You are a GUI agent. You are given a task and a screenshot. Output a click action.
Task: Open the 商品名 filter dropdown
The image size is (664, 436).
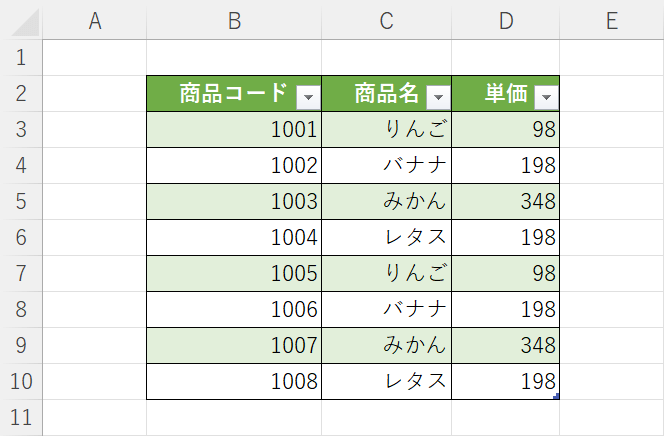click(x=438, y=97)
